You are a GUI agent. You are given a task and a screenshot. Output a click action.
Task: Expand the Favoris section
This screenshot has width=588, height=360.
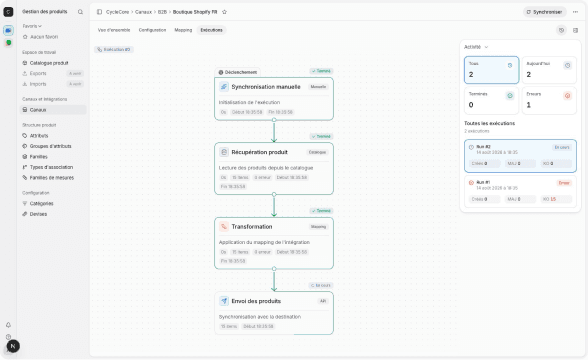32,26
